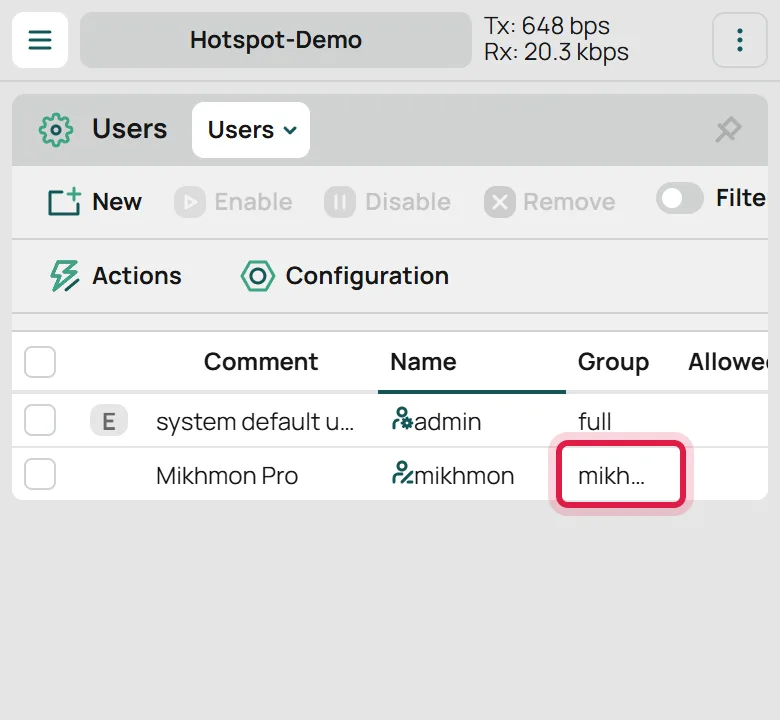Select the Mikhmon Pro row checkbox
The height and width of the screenshot is (720, 780).
(x=40, y=474)
